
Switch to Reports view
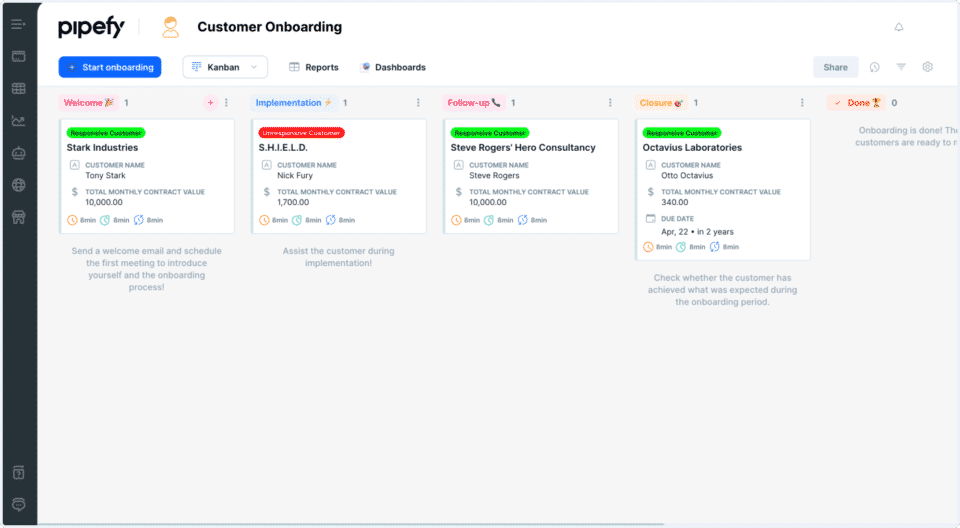pos(313,67)
